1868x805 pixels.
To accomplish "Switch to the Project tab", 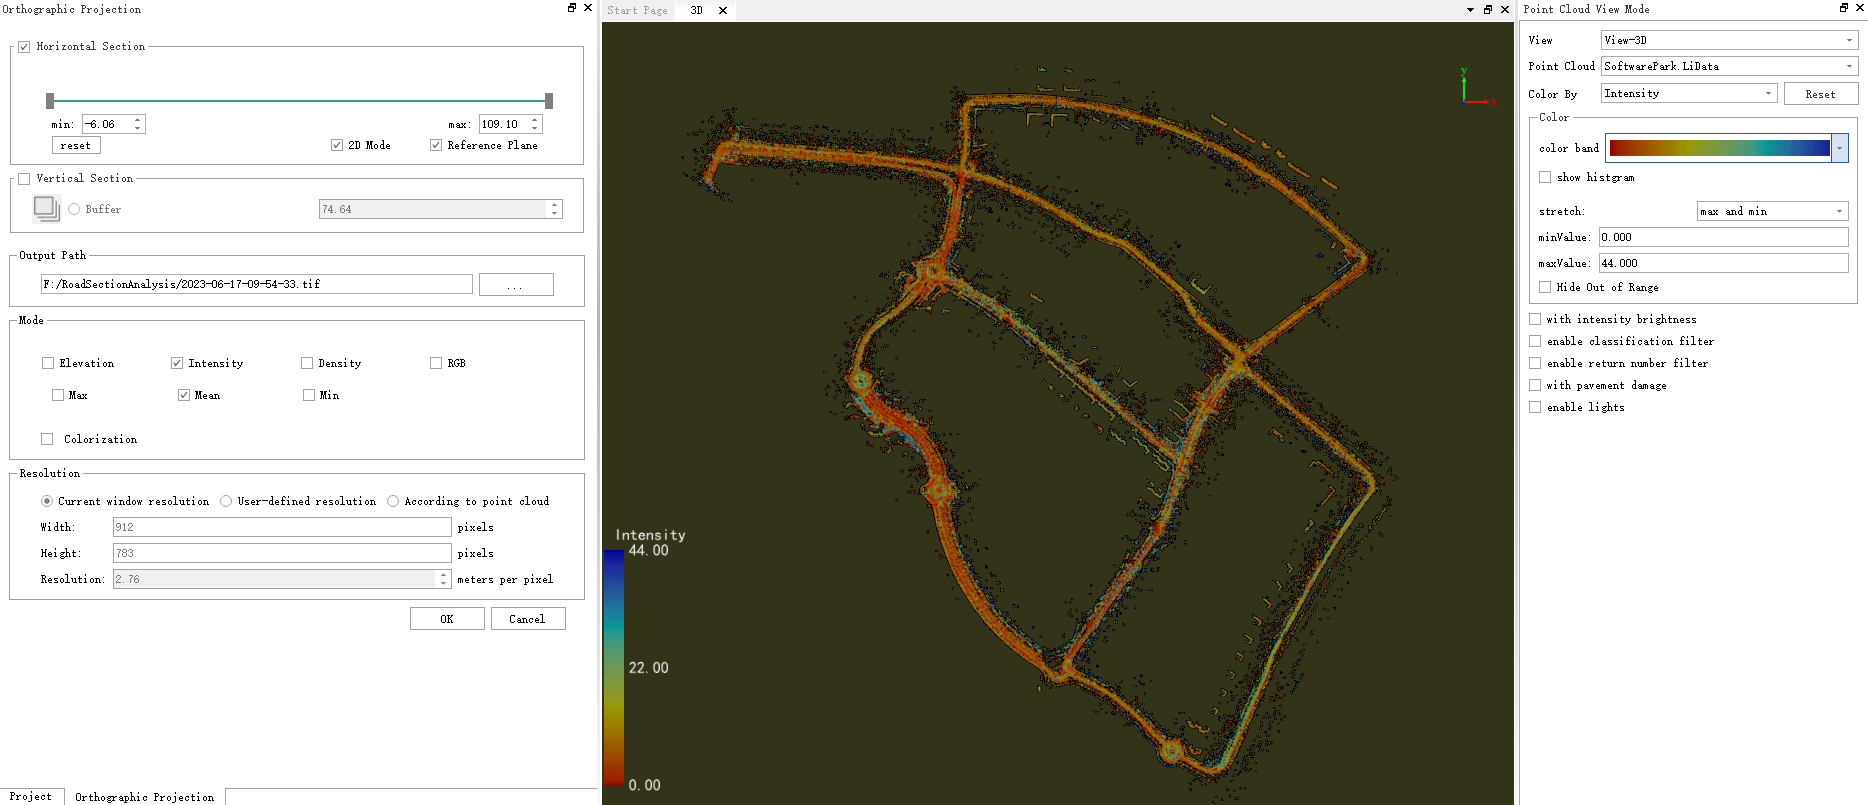I will tap(31, 796).
